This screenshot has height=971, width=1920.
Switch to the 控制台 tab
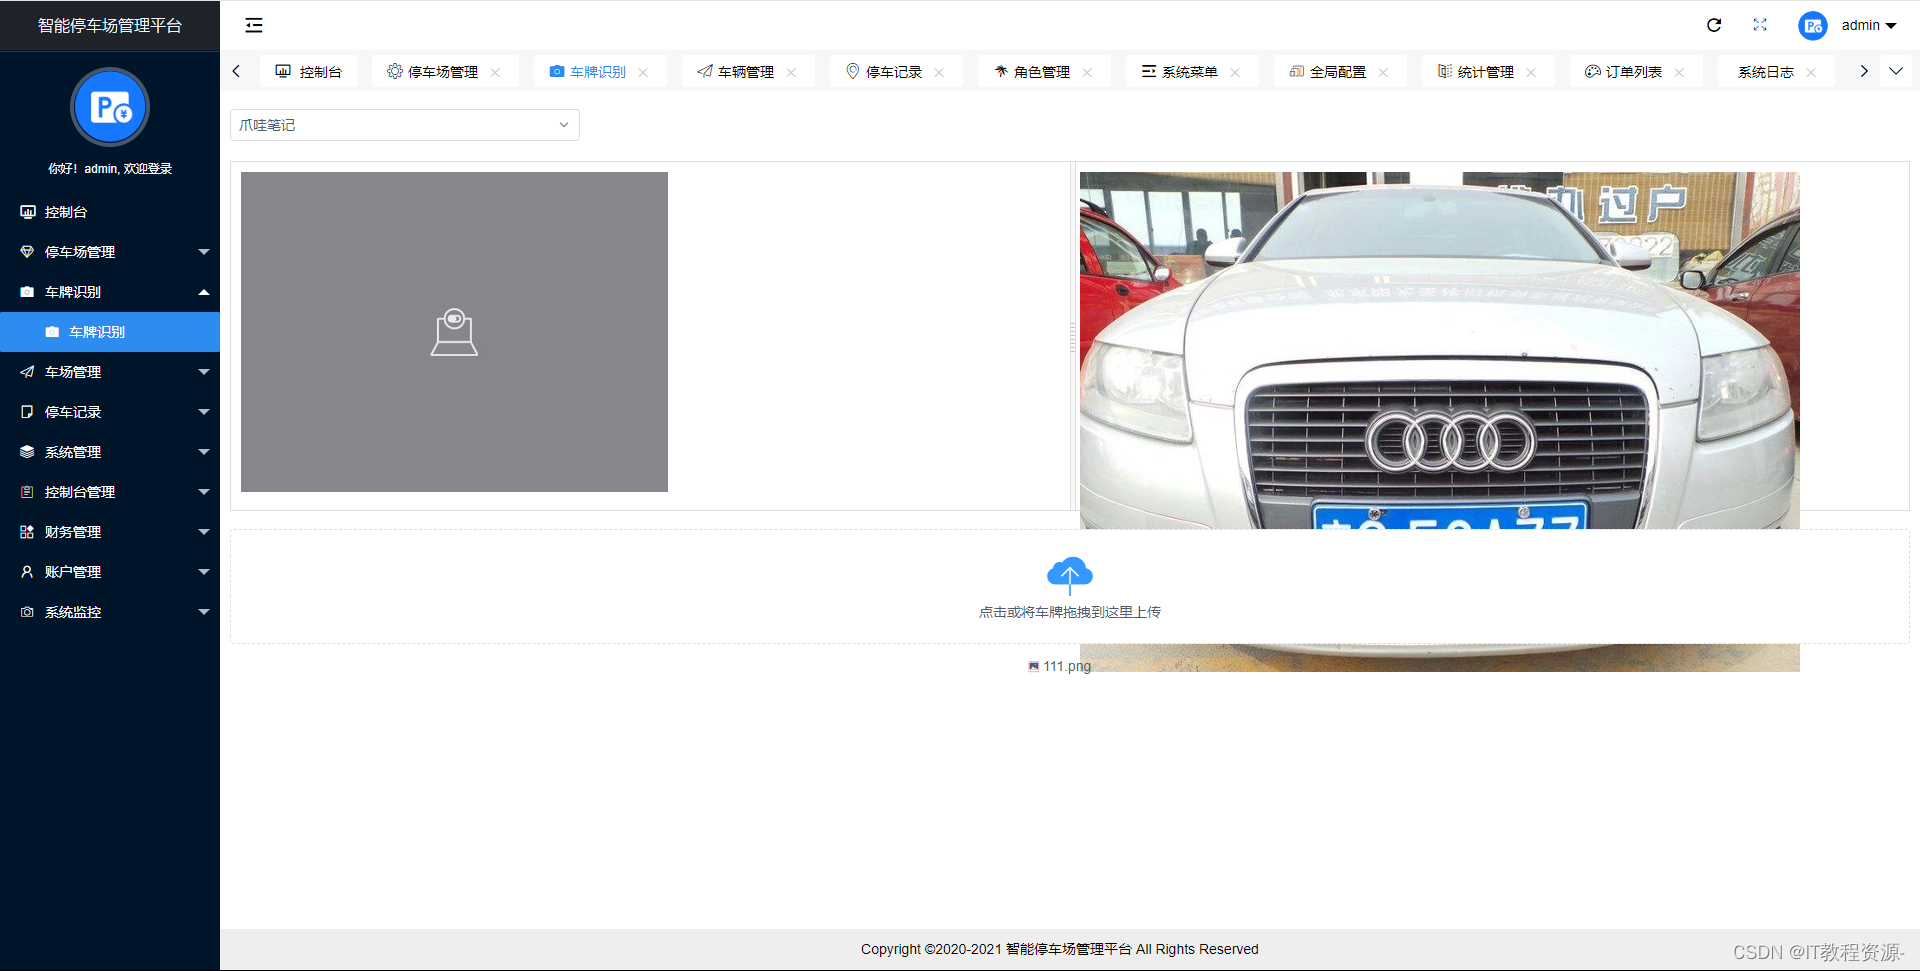click(309, 72)
